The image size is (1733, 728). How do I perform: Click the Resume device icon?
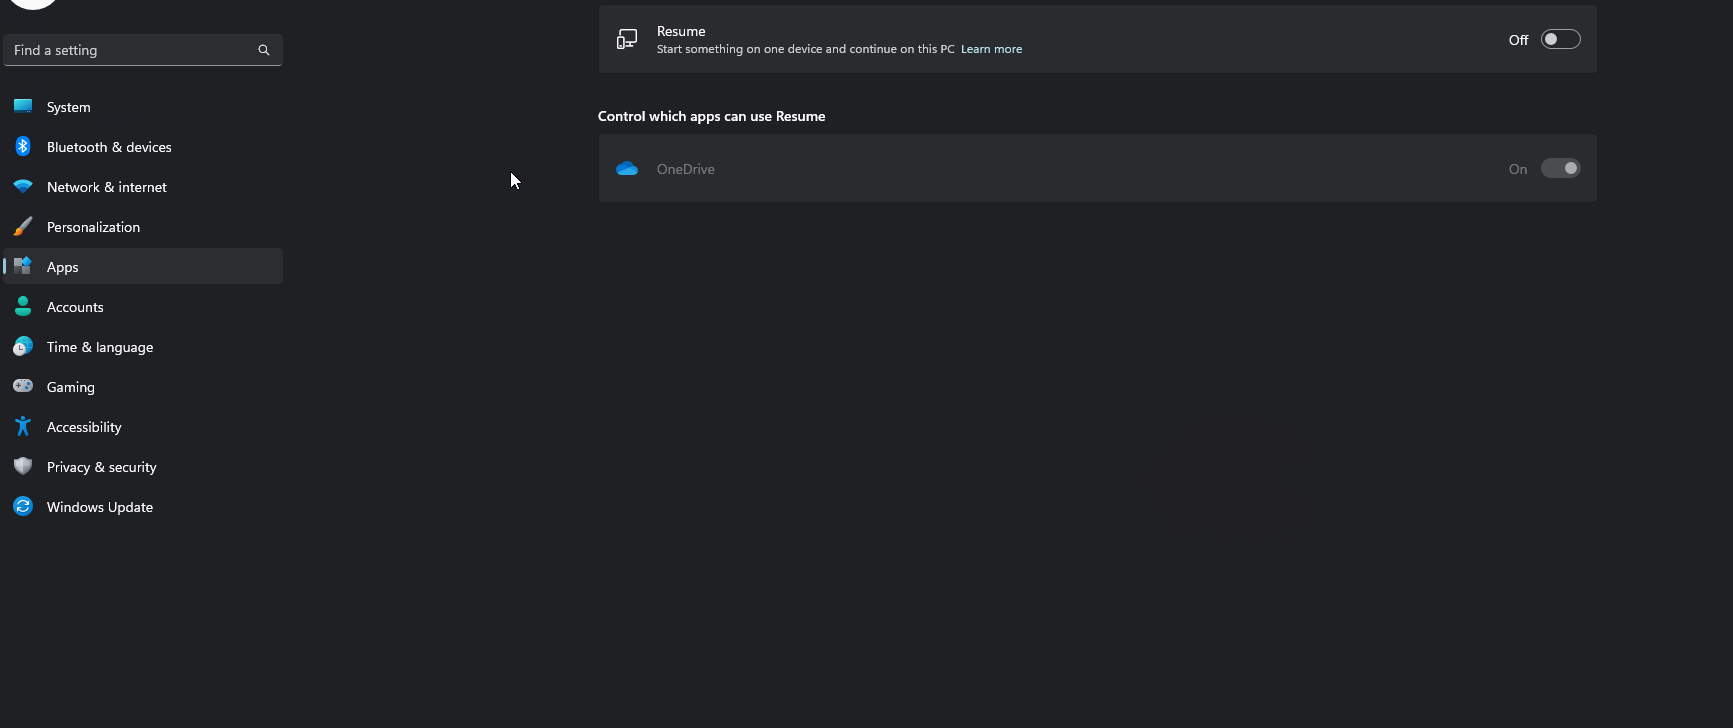(x=627, y=39)
